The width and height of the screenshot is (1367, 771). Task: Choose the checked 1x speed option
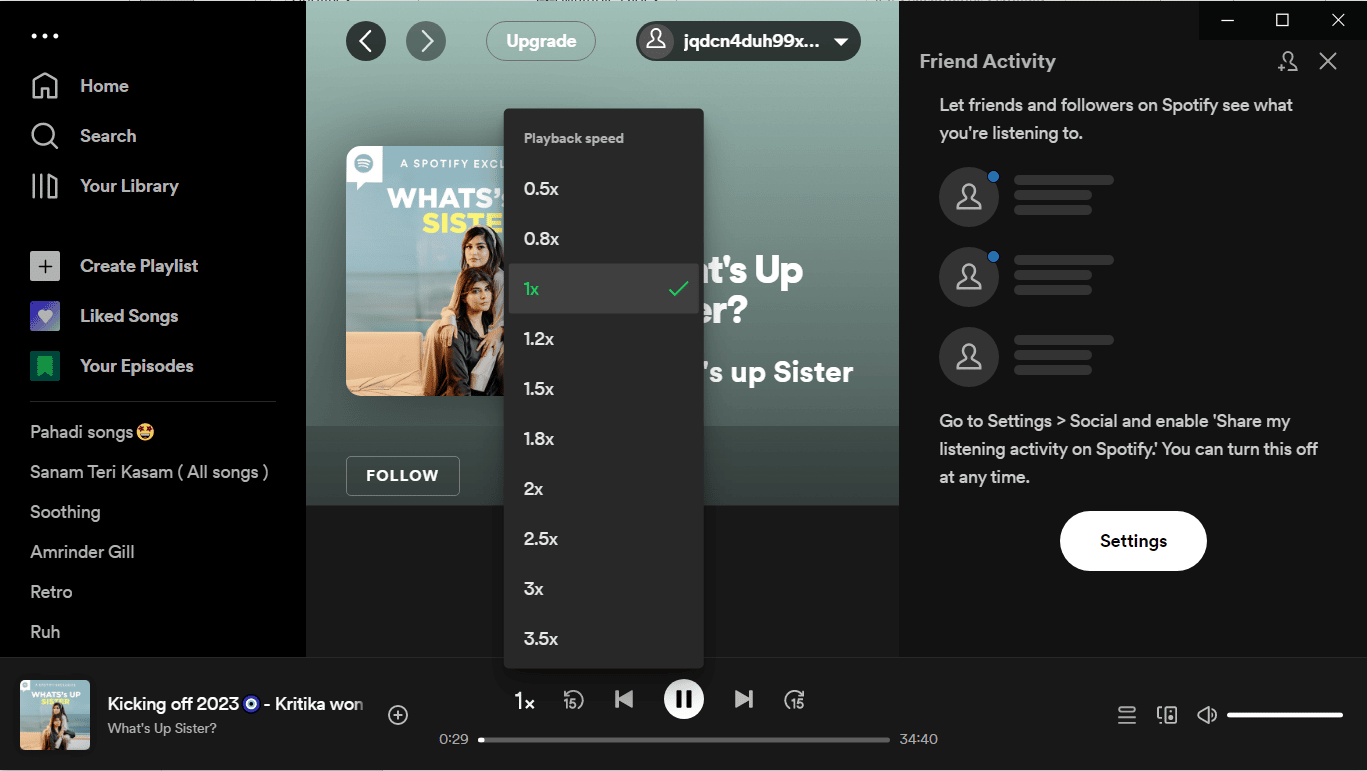pyautogui.click(x=604, y=289)
